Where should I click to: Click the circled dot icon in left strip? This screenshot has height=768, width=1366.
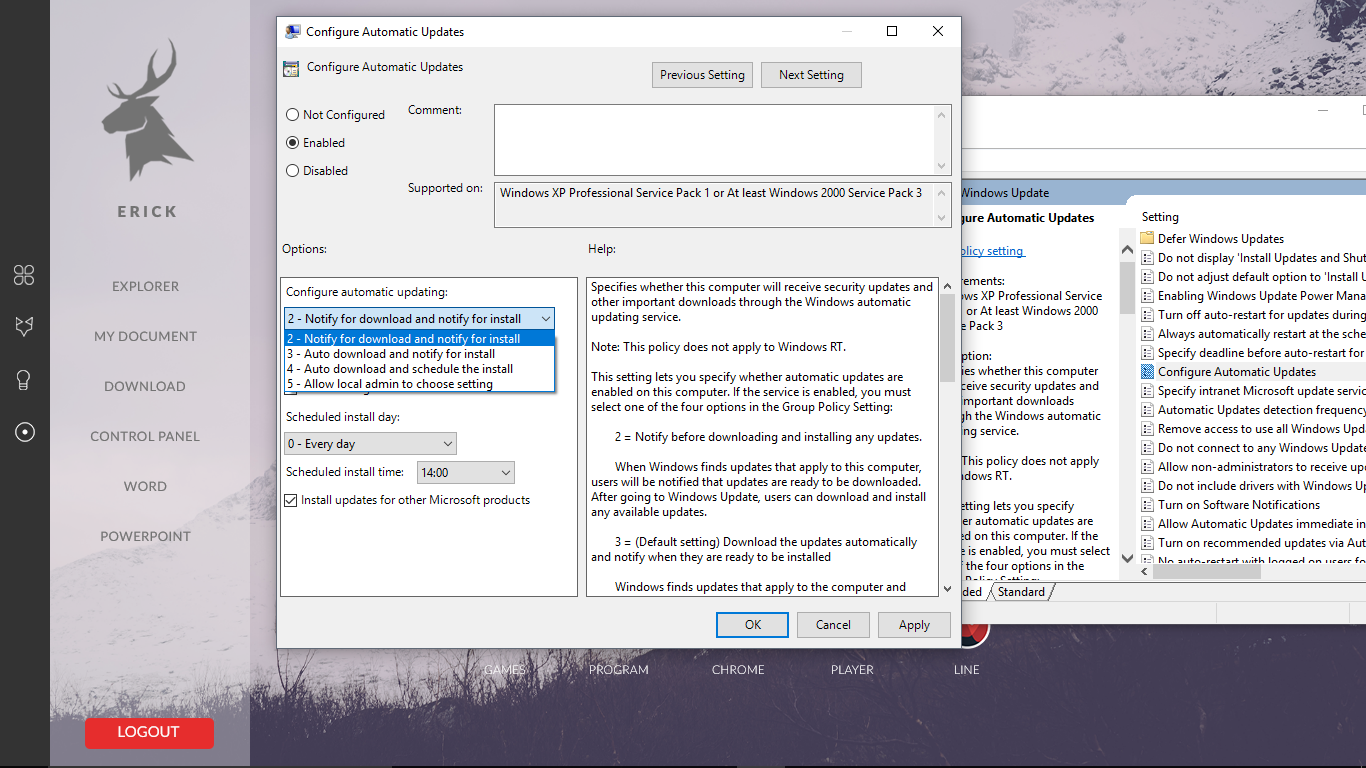pyautogui.click(x=24, y=432)
